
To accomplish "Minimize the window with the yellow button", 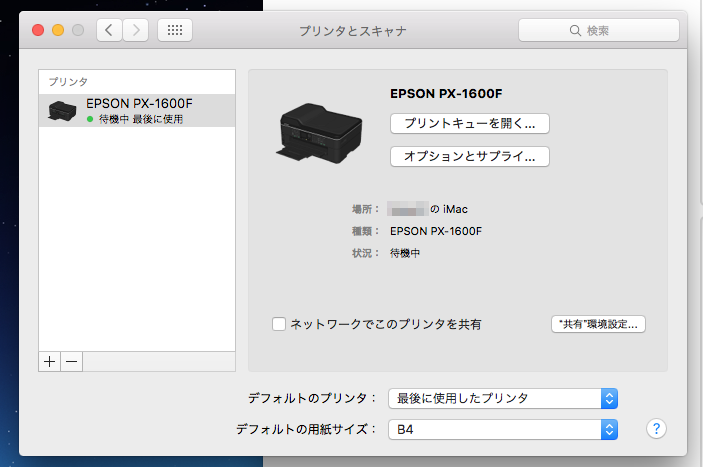I will click(x=58, y=30).
